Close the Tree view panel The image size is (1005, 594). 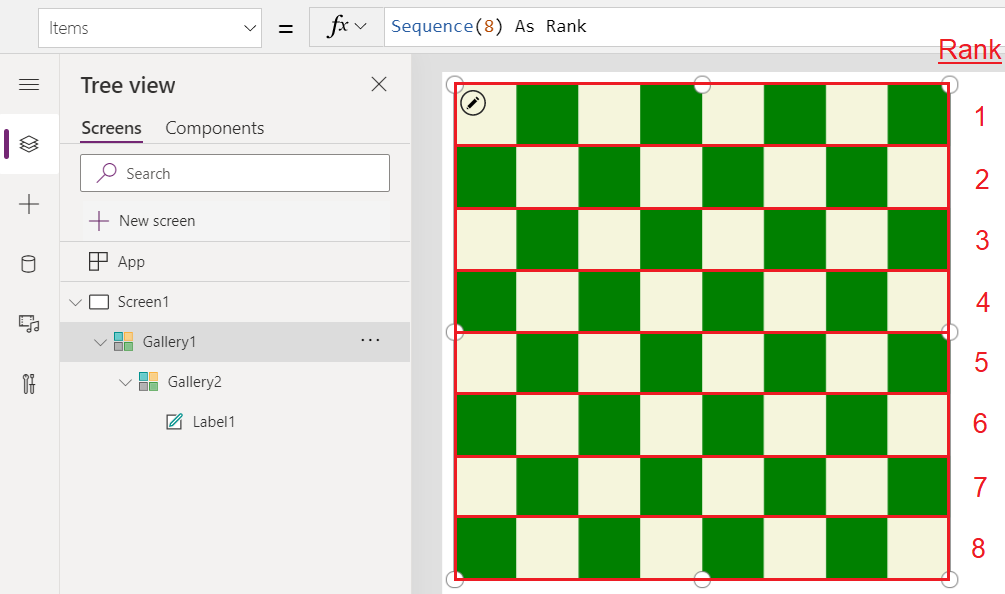tap(378, 84)
